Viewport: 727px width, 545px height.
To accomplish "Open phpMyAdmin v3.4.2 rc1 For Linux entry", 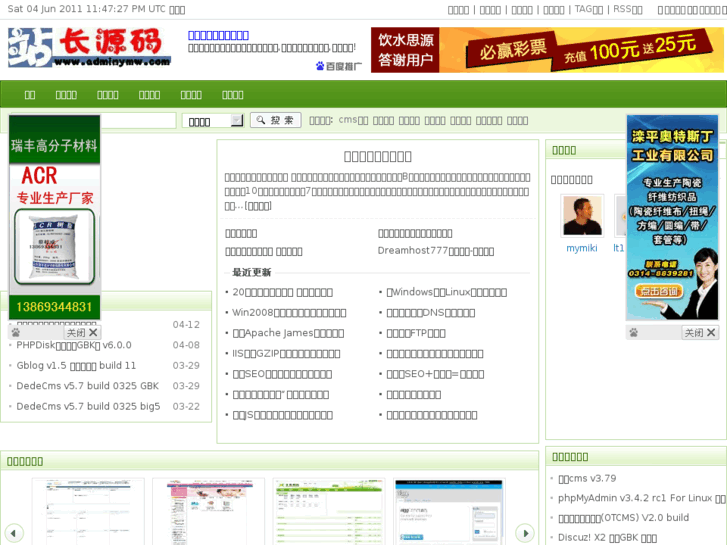I will [x=642, y=498].
